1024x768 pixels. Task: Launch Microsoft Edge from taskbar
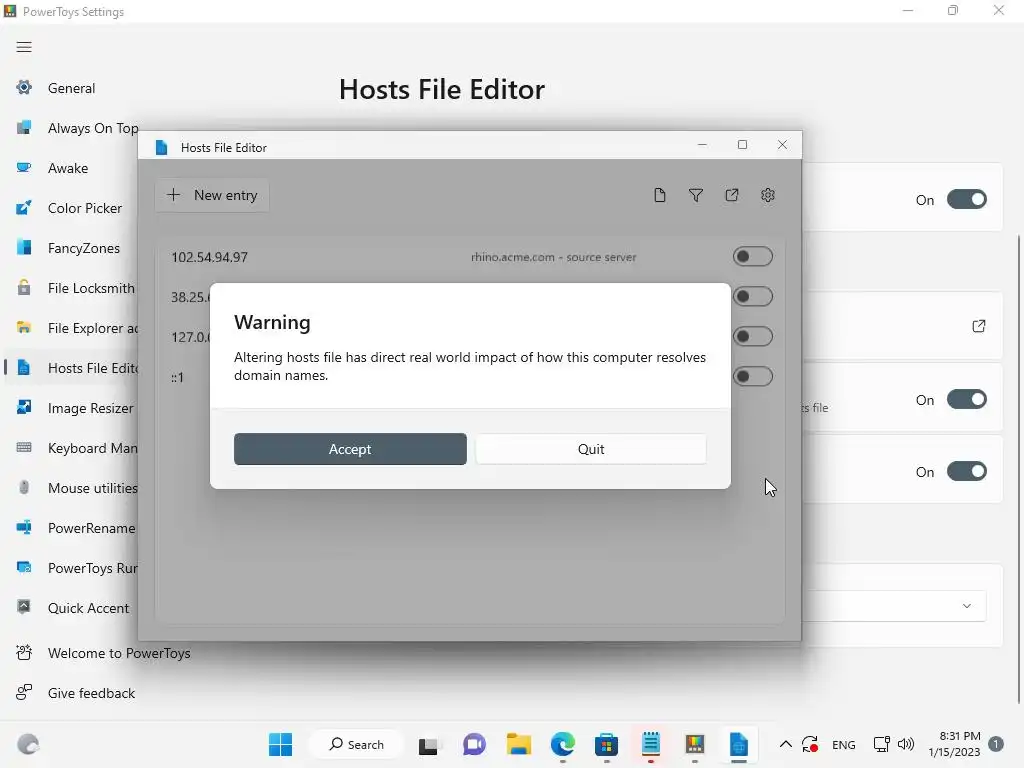[x=563, y=744]
